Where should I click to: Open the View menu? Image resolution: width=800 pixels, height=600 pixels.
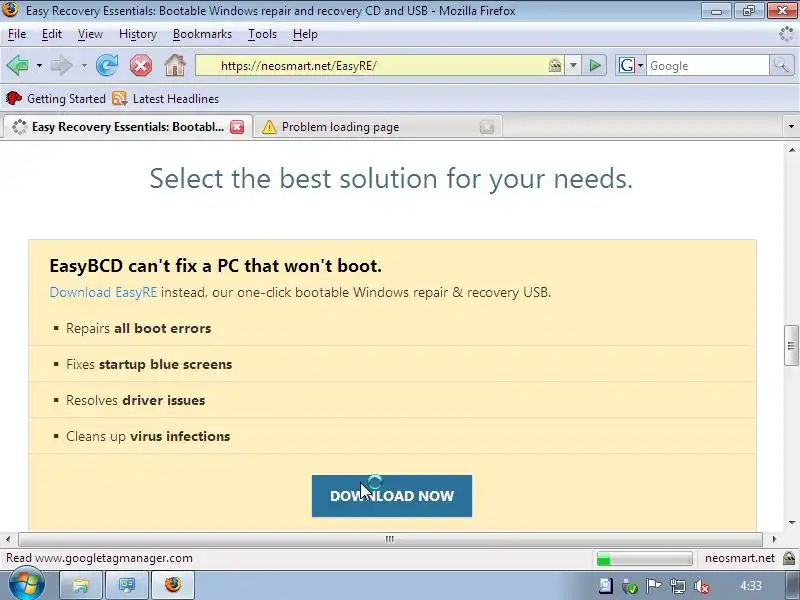point(90,34)
